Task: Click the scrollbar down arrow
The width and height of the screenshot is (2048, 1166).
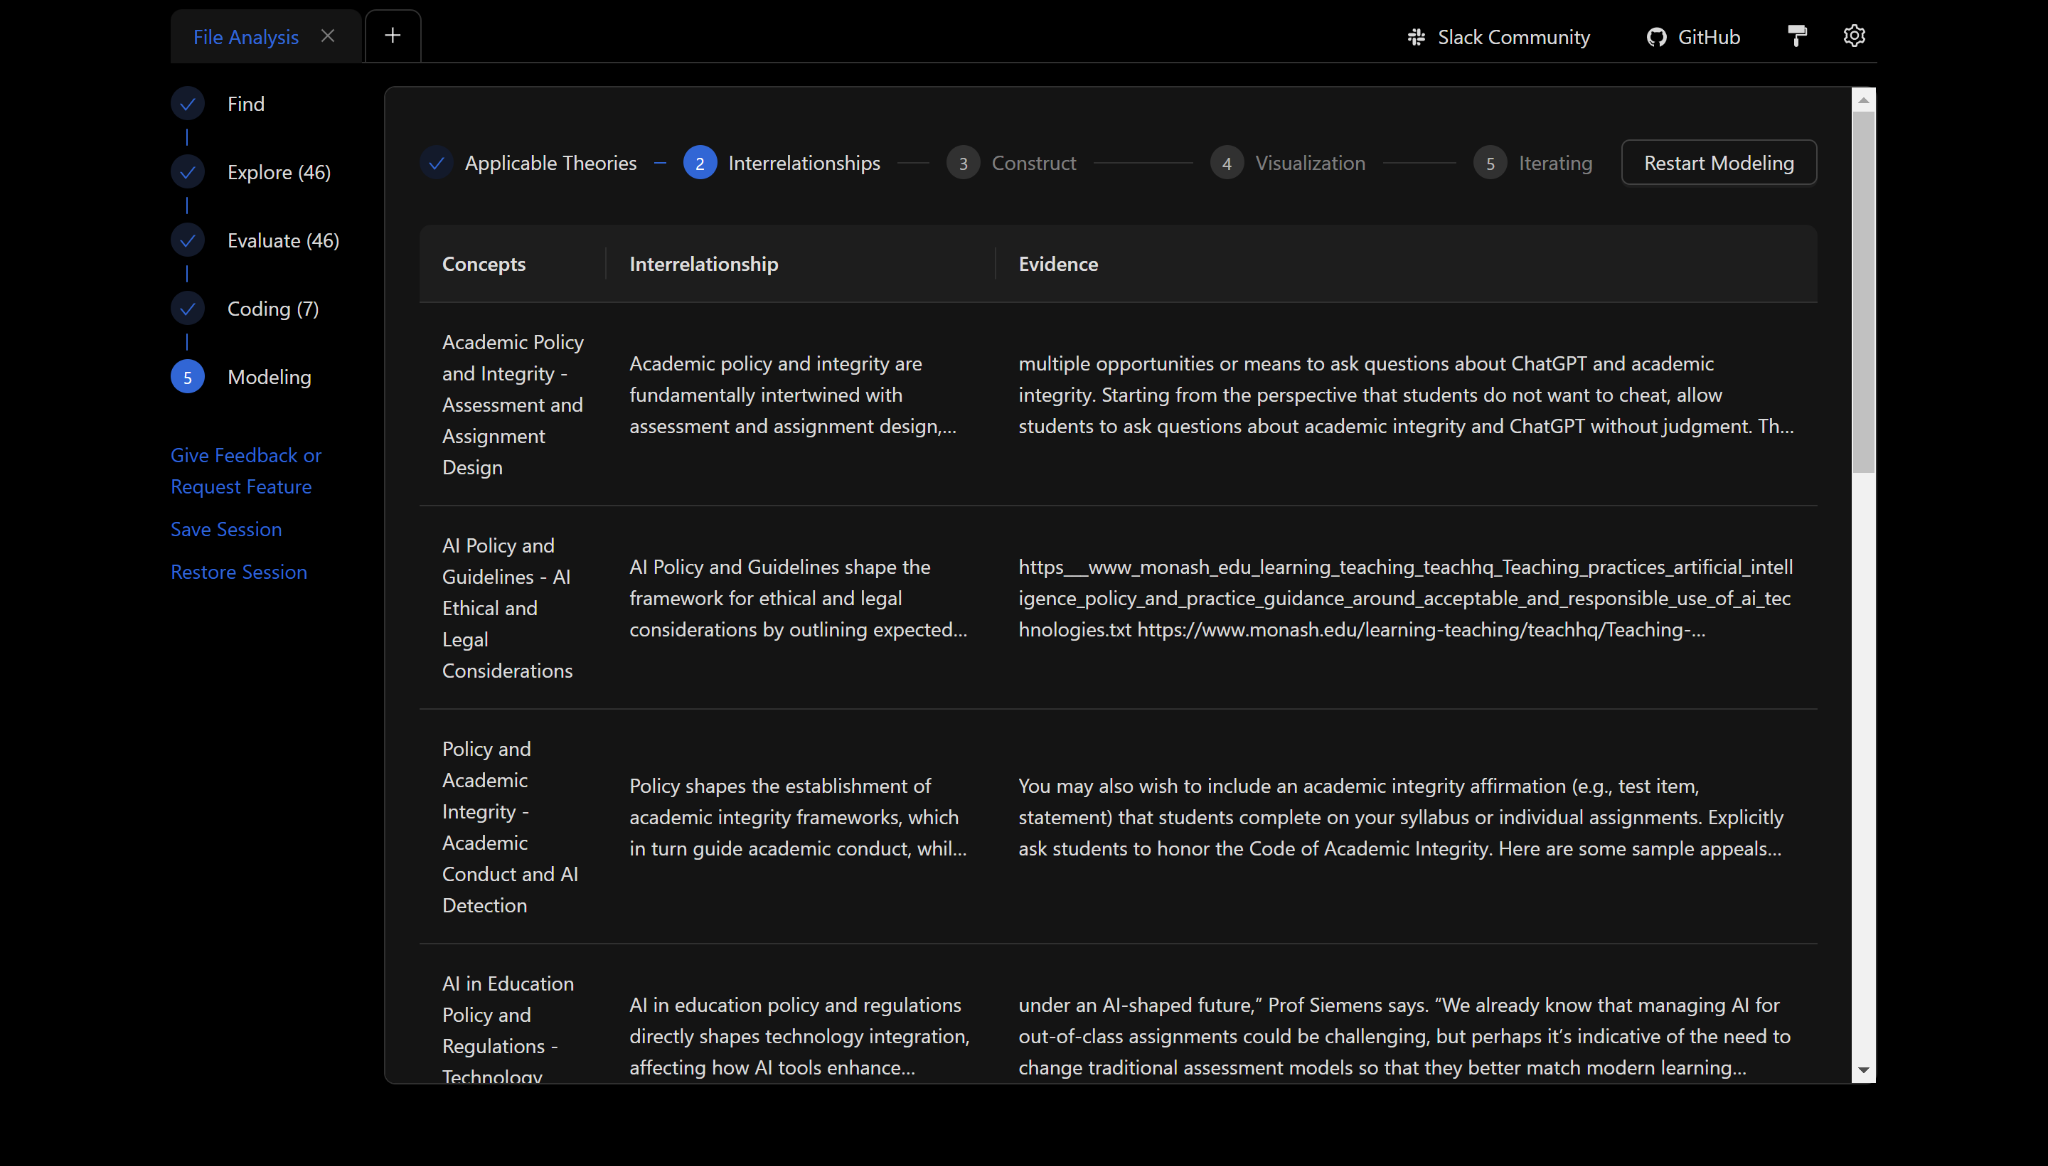Action: click(1863, 1070)
